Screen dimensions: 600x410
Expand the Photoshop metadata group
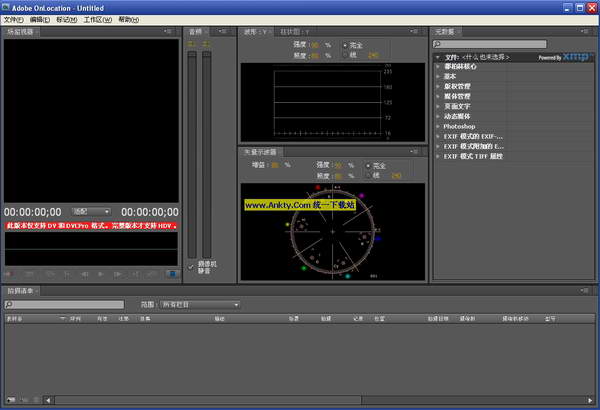(x=438, y=127)
